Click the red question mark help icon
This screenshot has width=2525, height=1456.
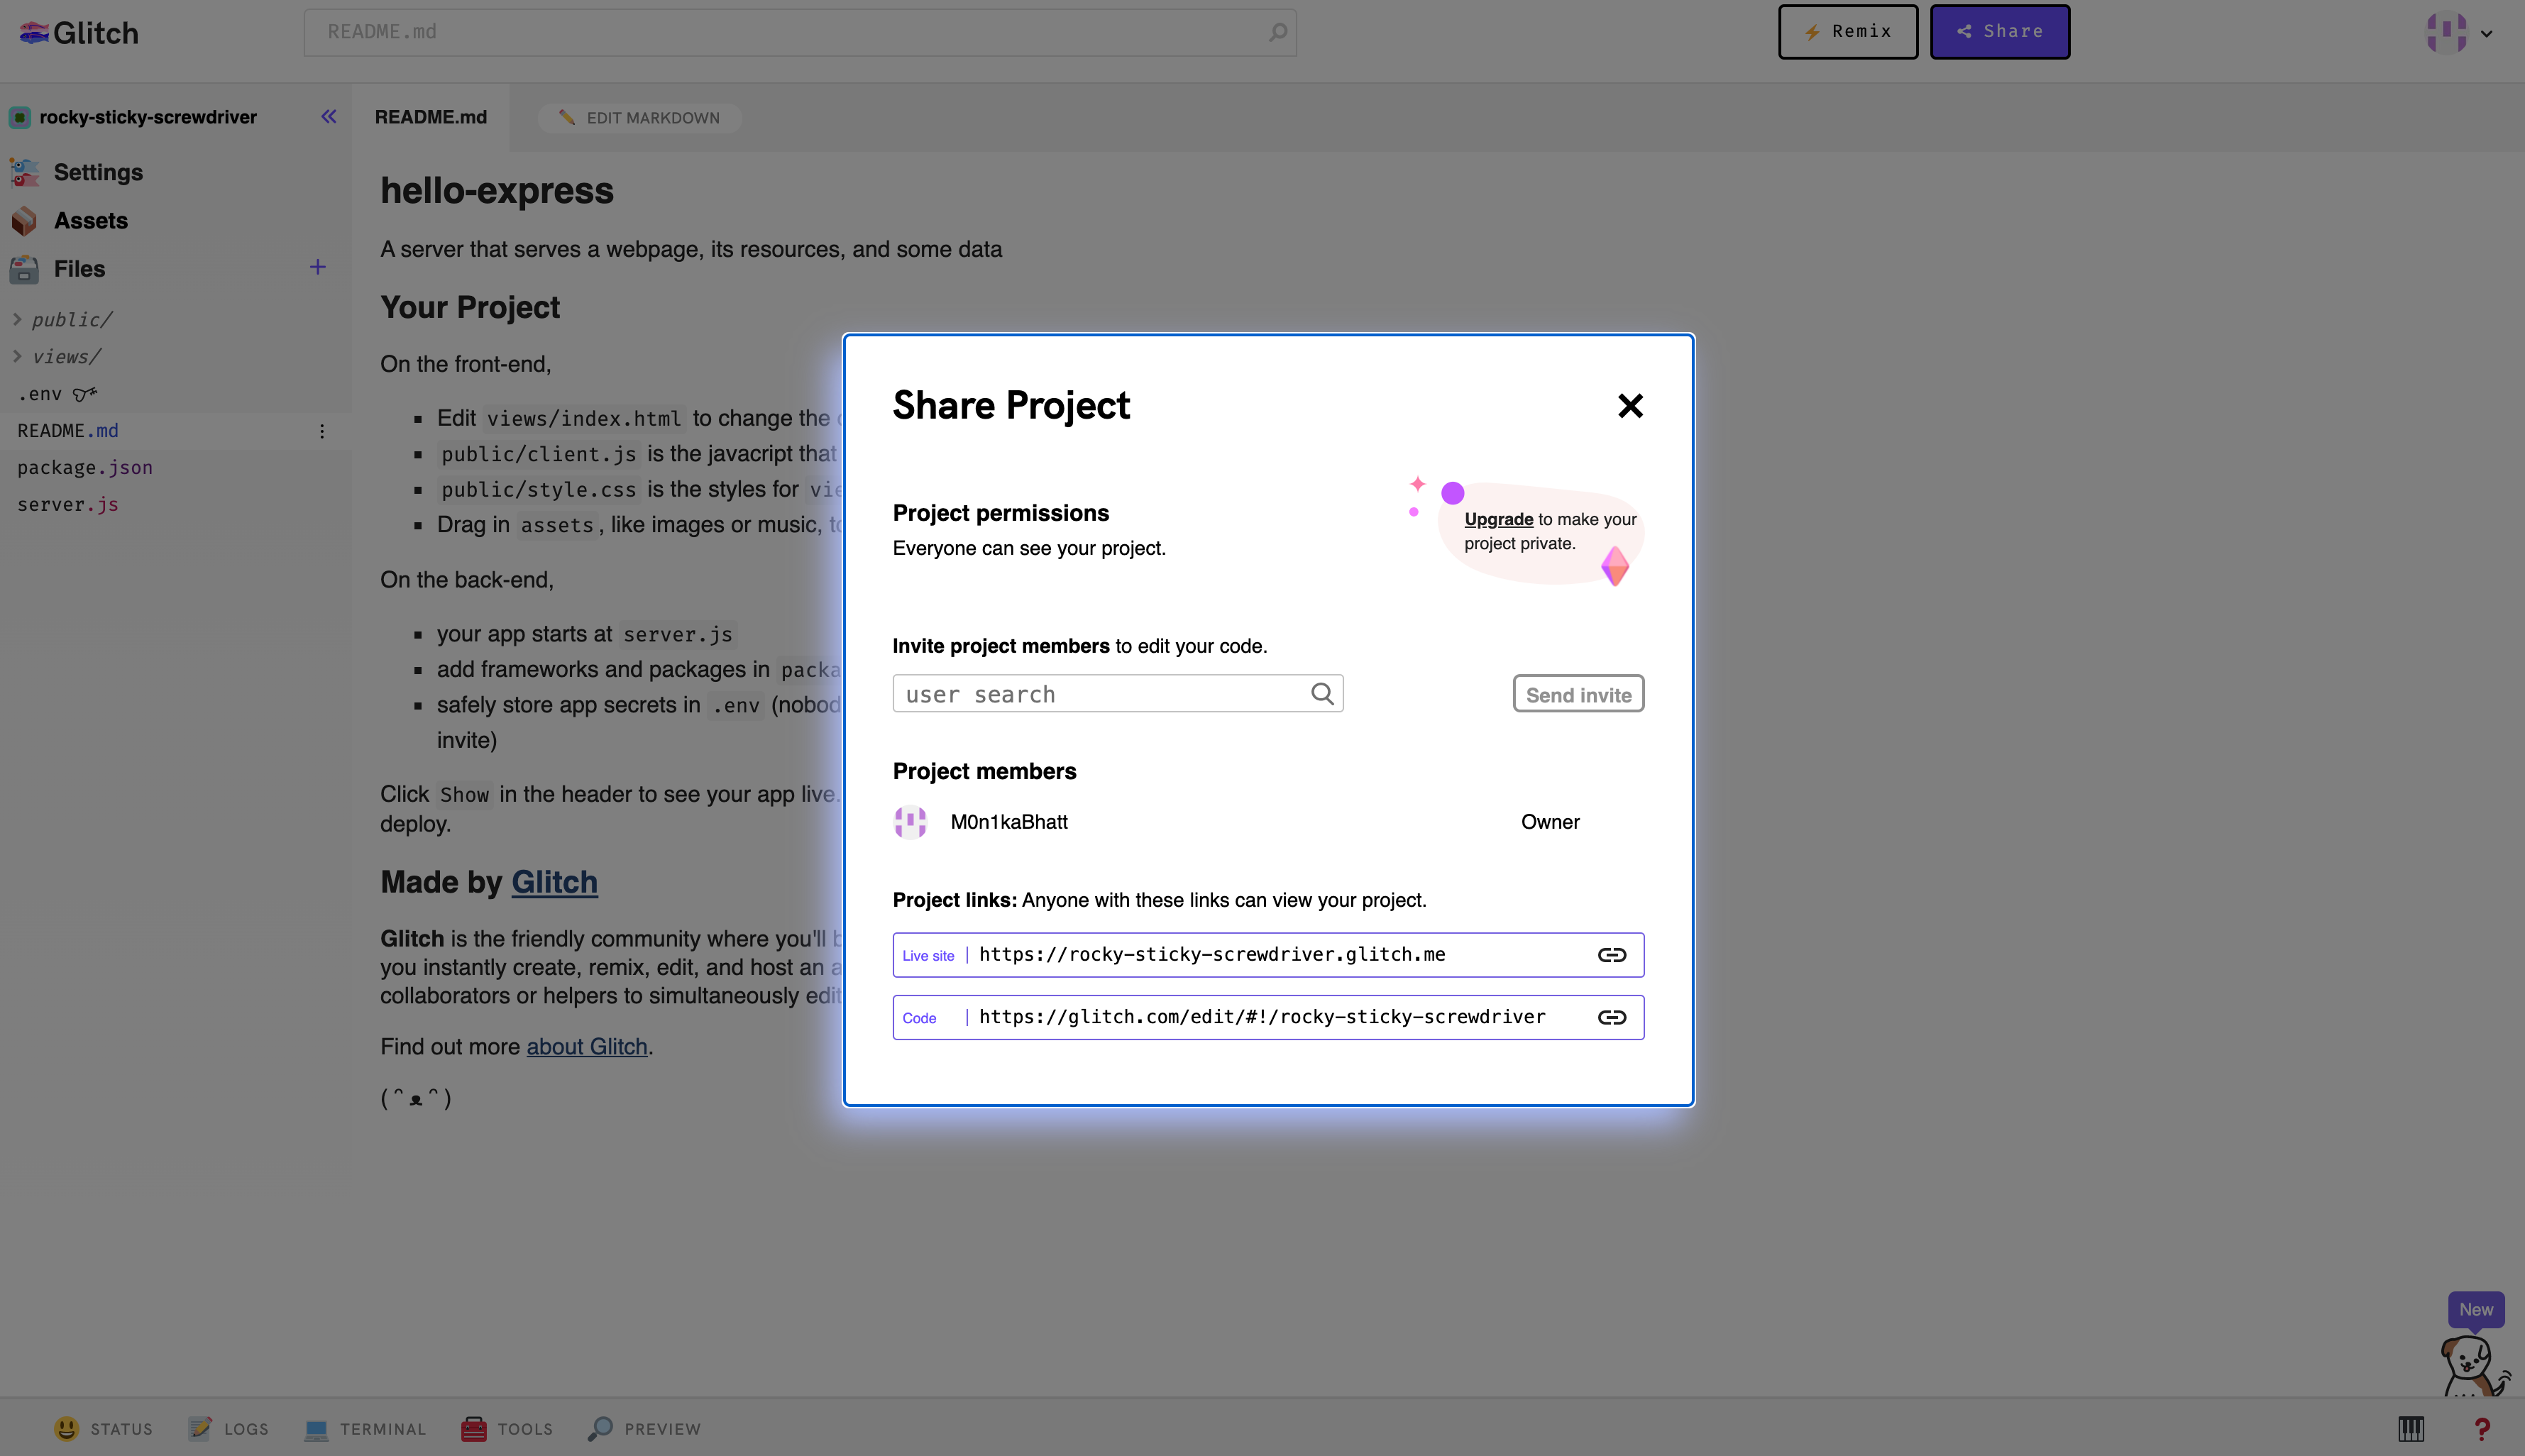[2482, 1429]
